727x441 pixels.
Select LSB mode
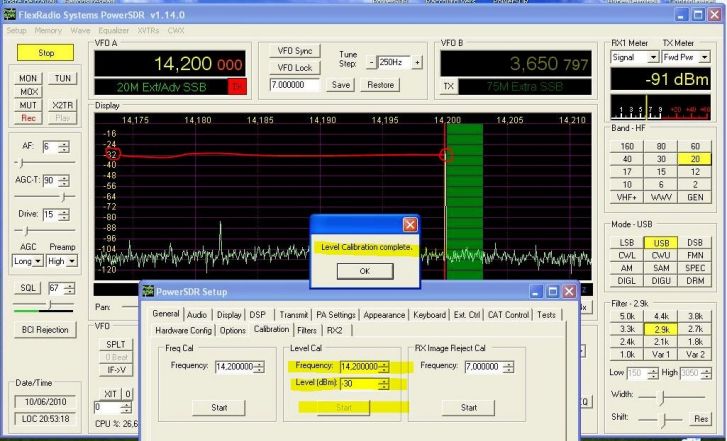[627, 243]
